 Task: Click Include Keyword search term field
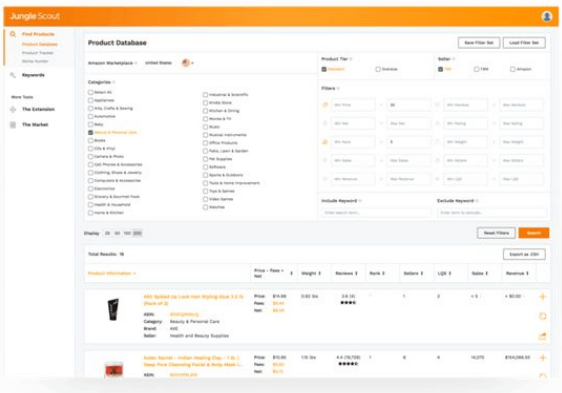tap(376, 213)
